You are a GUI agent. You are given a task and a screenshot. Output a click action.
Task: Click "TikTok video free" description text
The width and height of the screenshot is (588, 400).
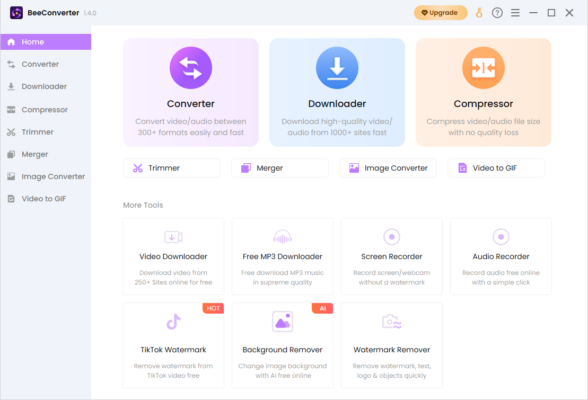click(173, 376)
